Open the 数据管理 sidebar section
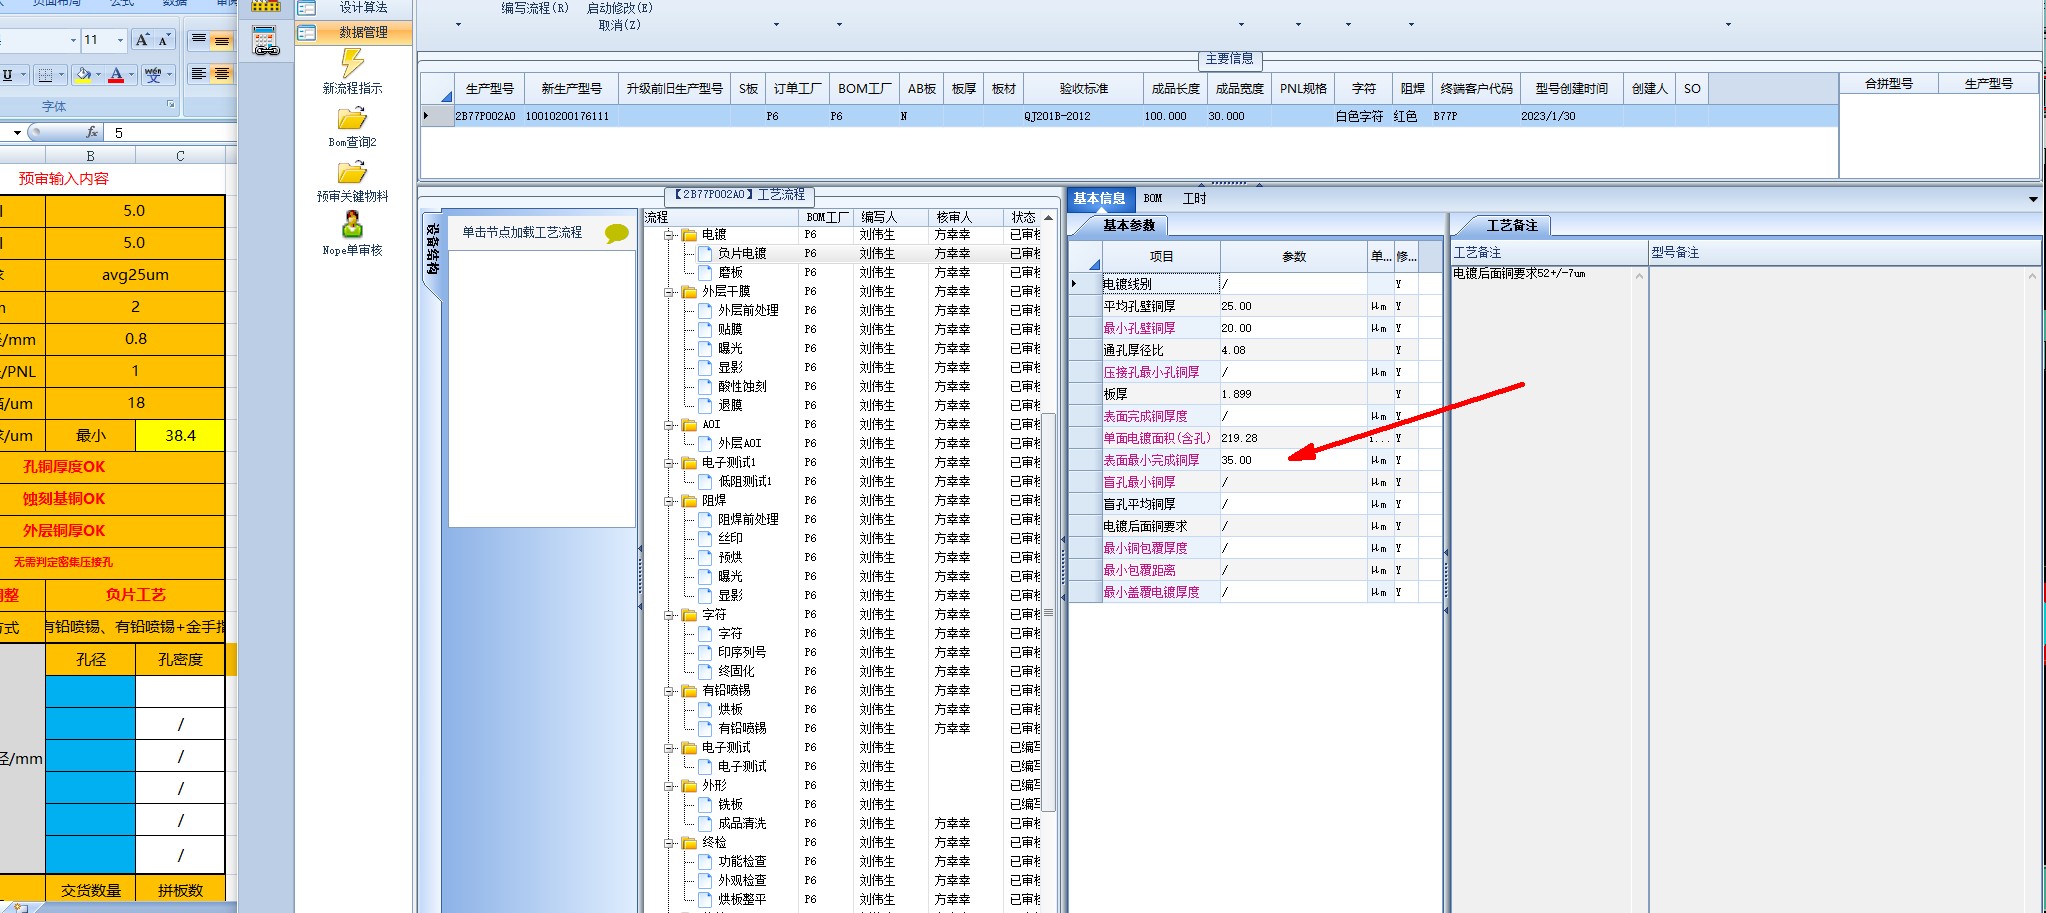This screenshot has height=913, width=2046. [x=354, y=33]
